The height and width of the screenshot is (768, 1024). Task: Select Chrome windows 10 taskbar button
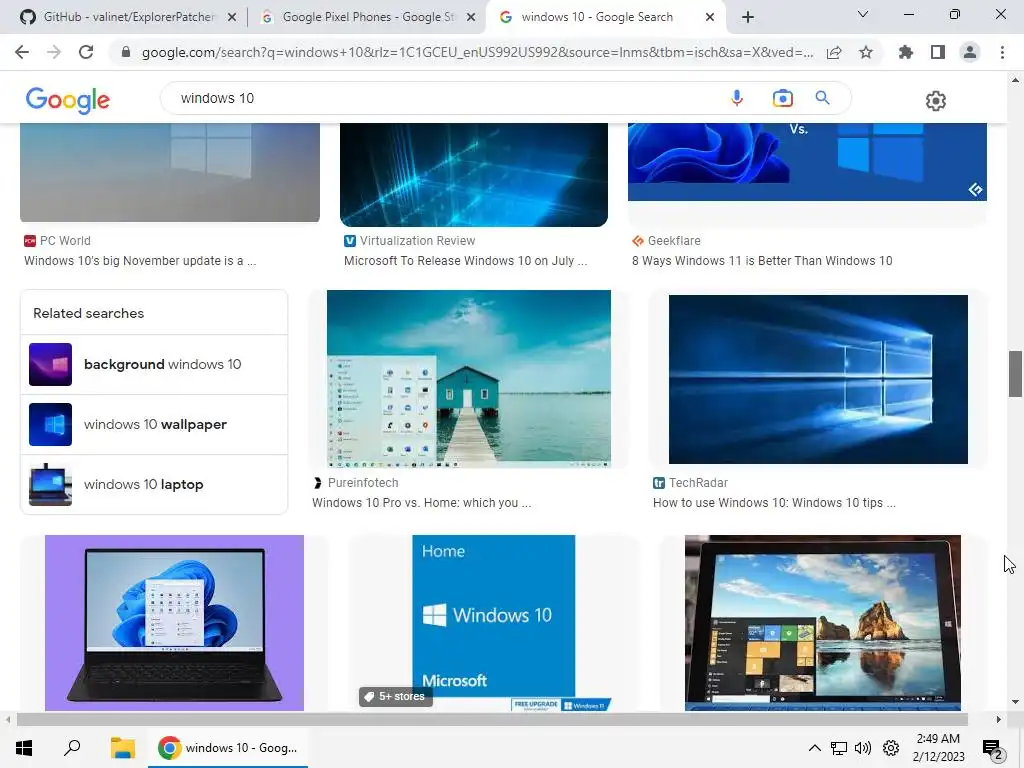(x=228, y=748)
